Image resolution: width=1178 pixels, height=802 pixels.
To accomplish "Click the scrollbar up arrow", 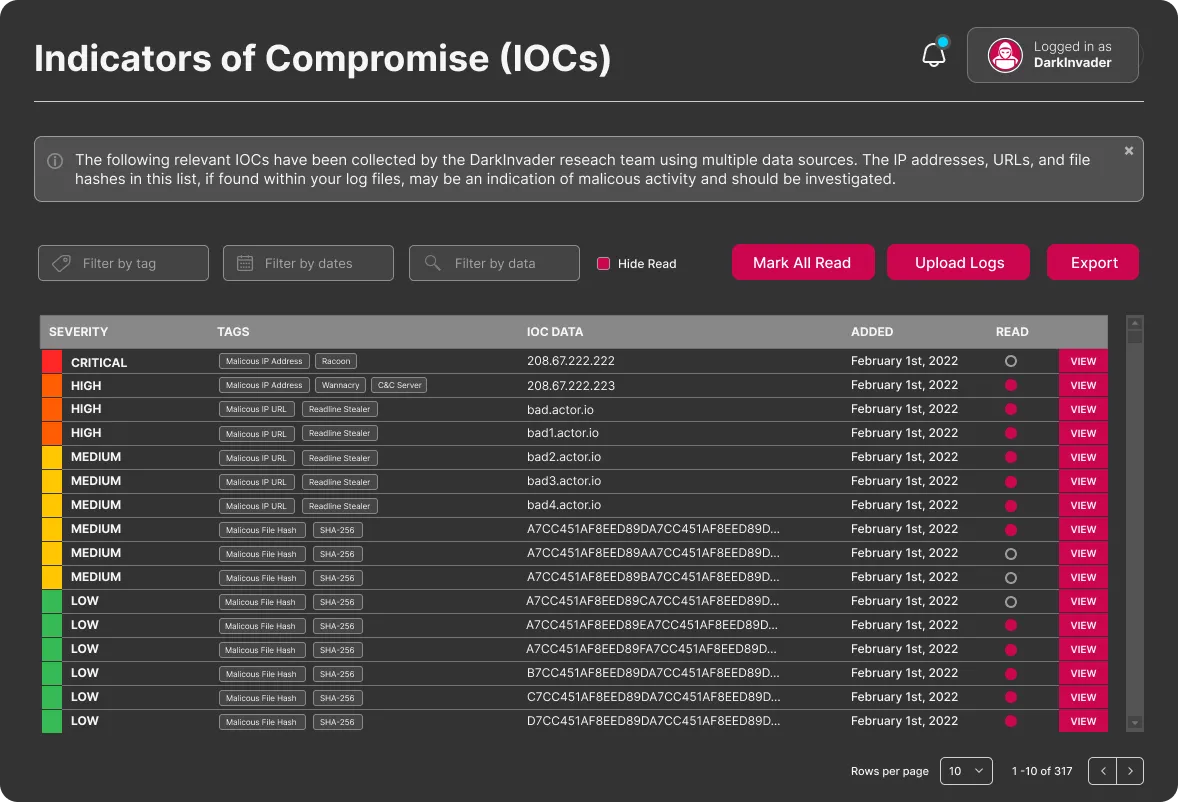I will (x=1134, y=323).
